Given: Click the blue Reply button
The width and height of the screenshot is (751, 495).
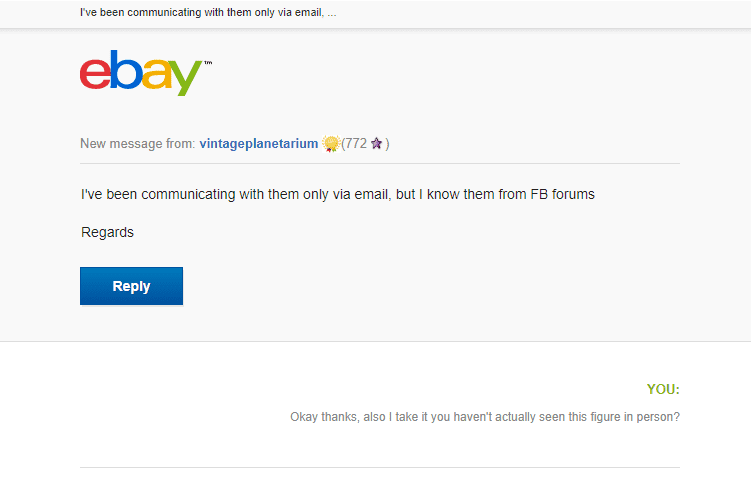Looking at the screenshot, I should pyautogui.click(x=131, y=286).
